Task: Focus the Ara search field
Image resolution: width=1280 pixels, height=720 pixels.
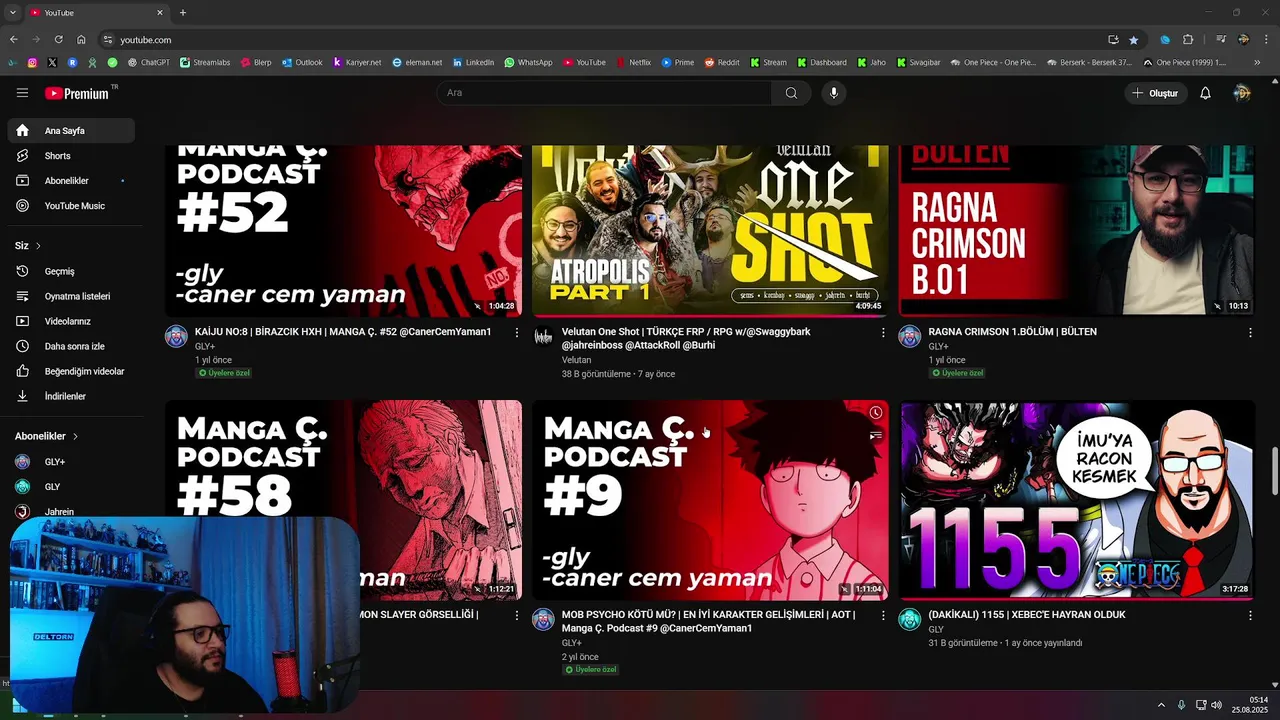Action: 604,93
